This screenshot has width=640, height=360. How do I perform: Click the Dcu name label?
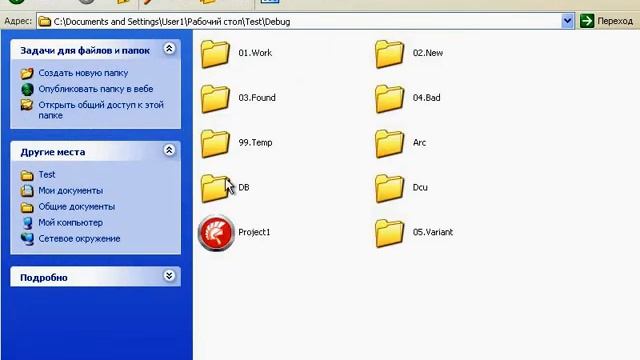tap(420, 188)
